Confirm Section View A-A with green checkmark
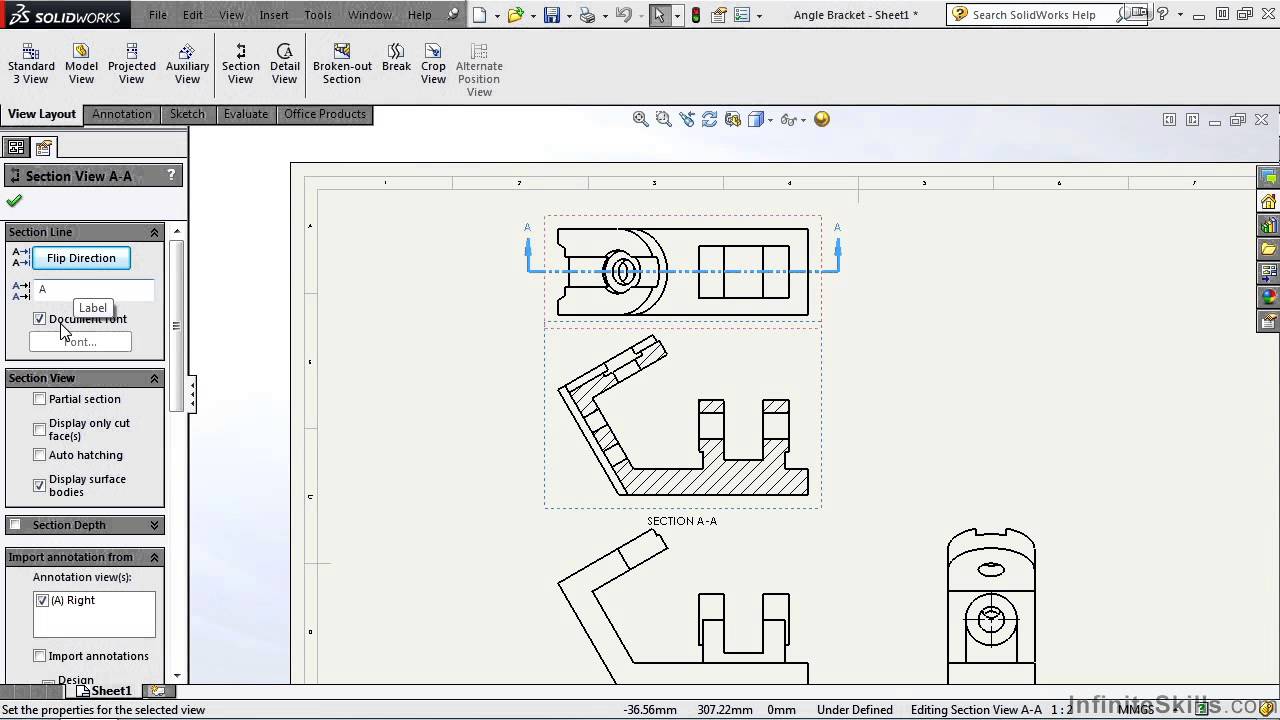Image resolution: width=1280 pixels, height=720 pixels. coord(14,200)
